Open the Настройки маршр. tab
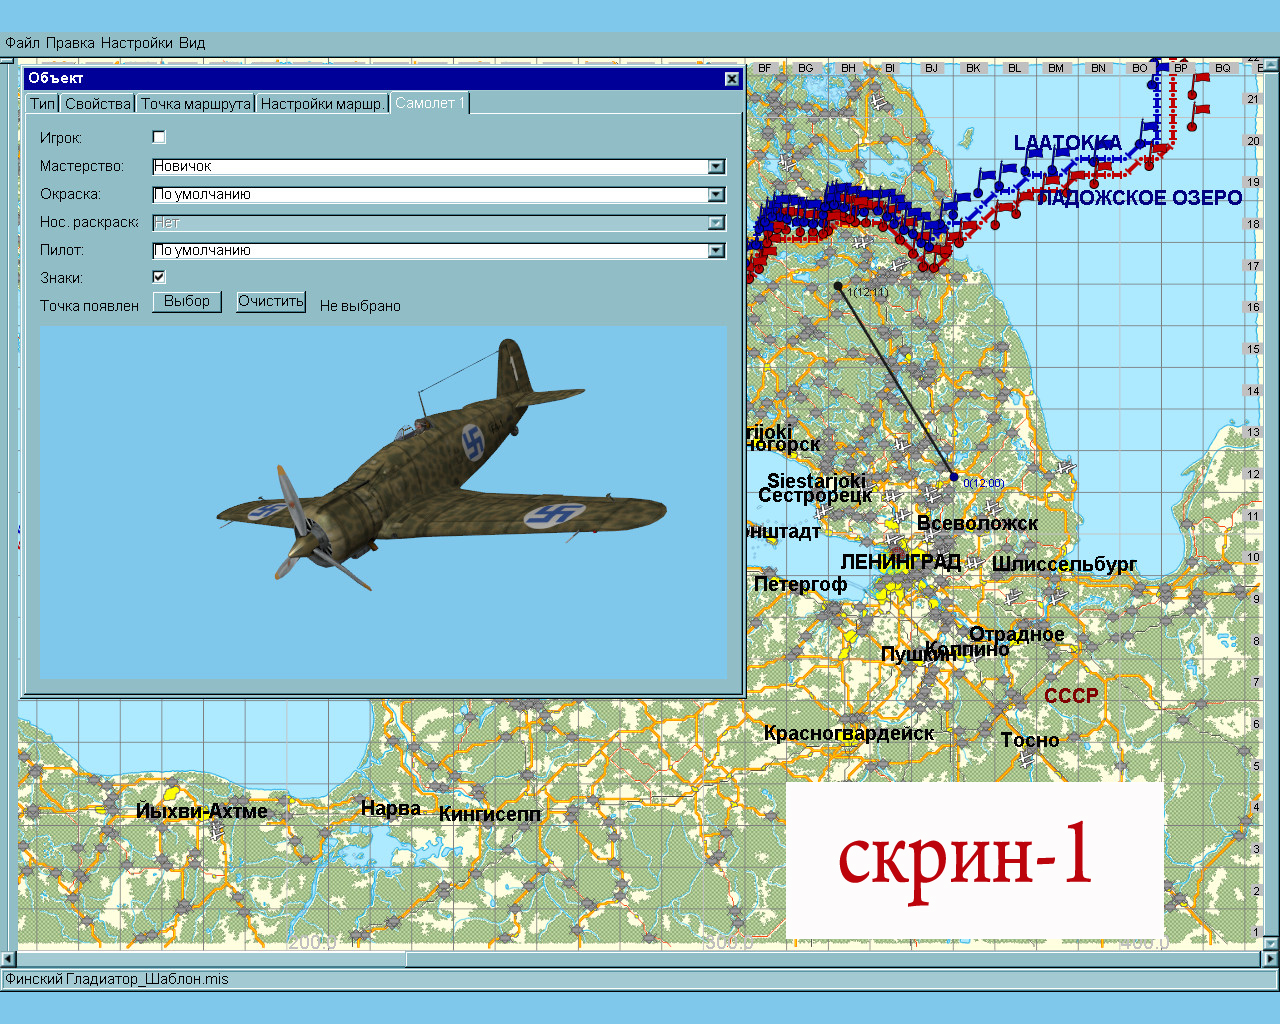This screenshot has width=1280, height=1024. 321,104
